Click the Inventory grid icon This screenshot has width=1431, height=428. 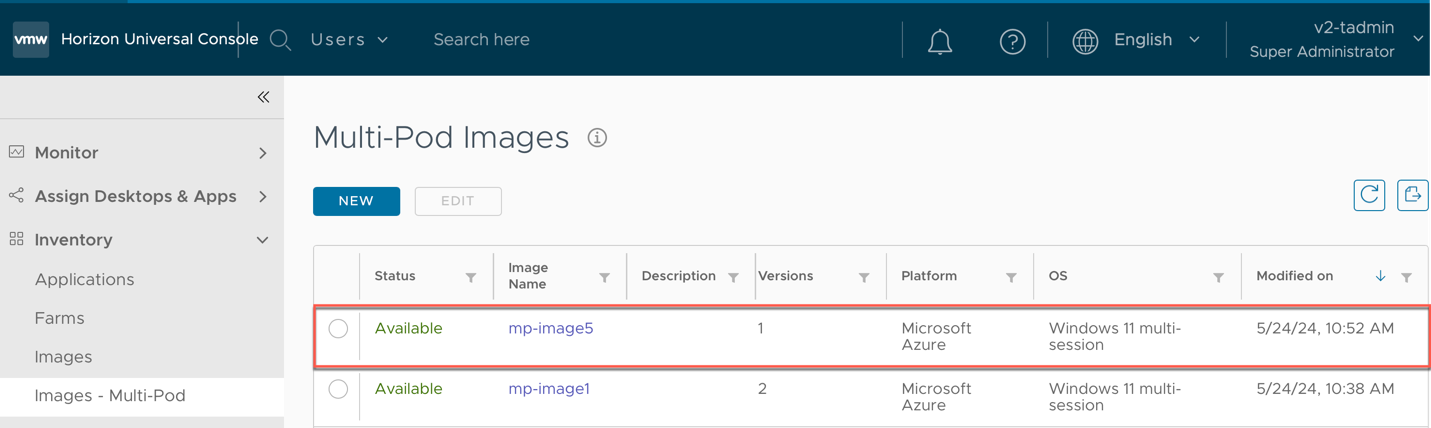coord(17,239)
